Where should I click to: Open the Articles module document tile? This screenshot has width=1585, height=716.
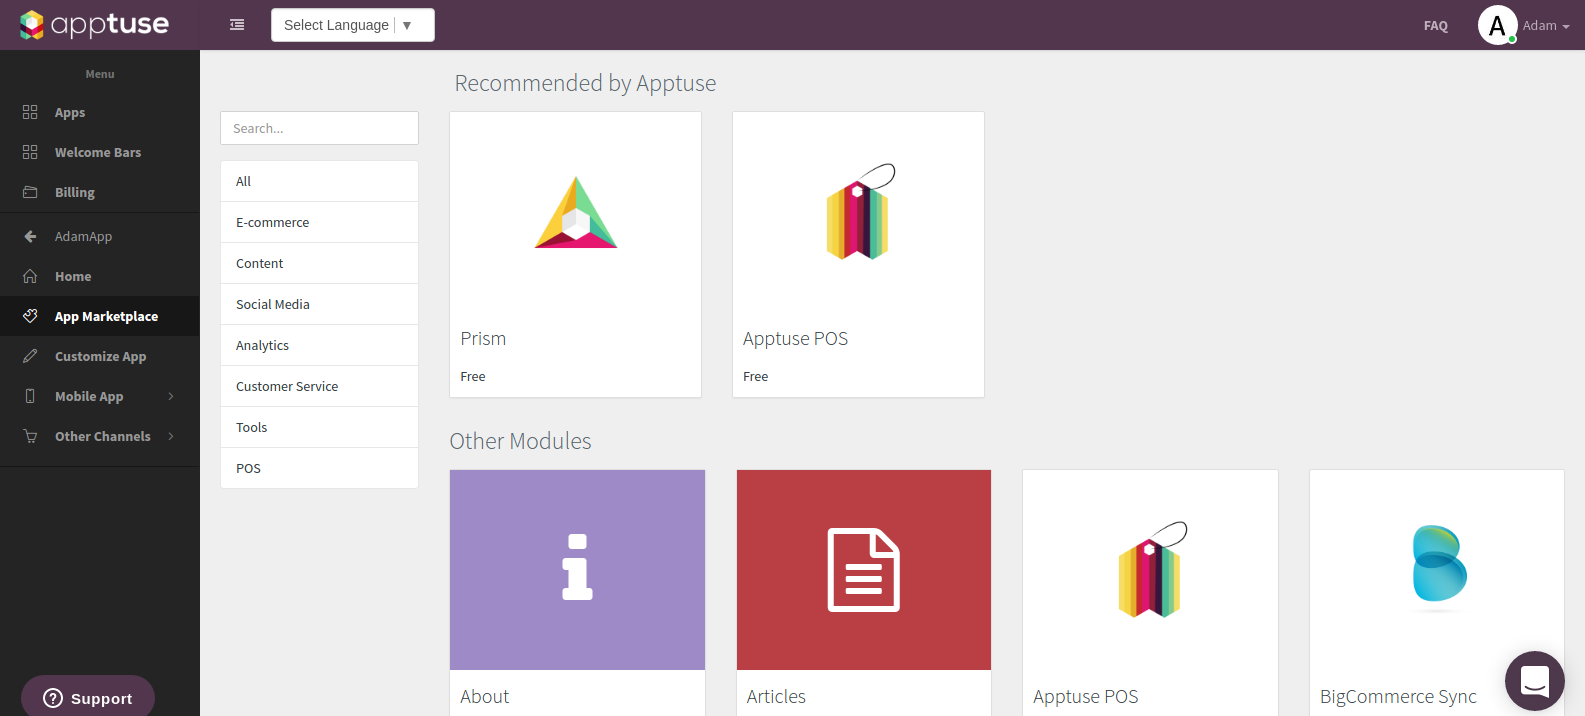[864, 570]
